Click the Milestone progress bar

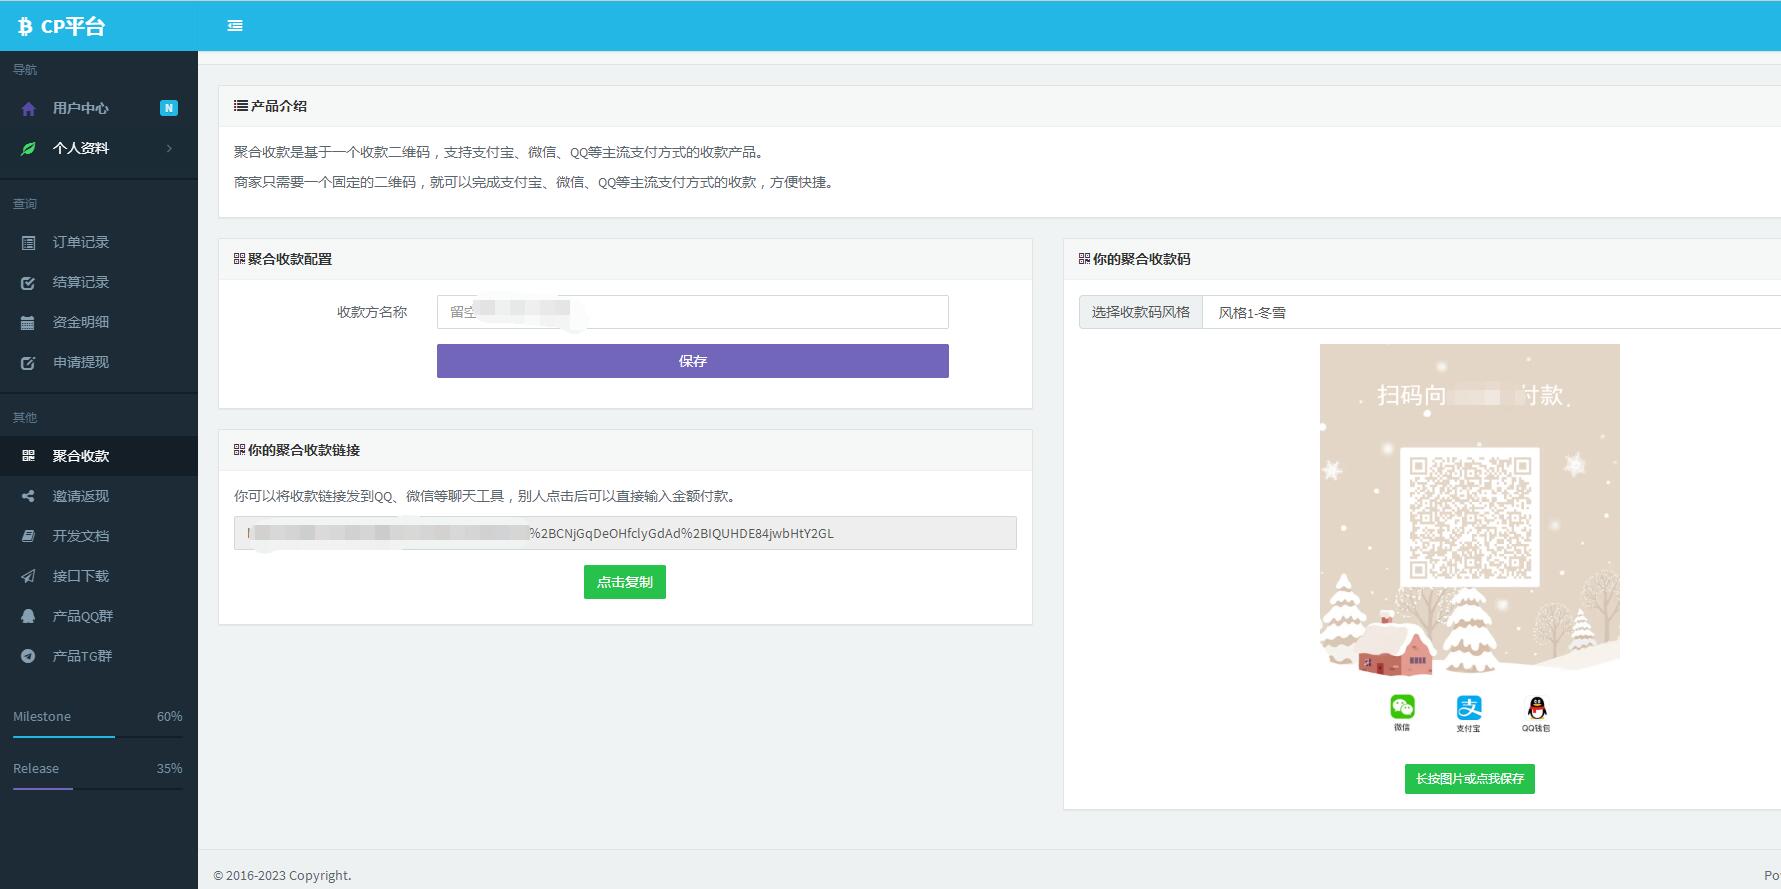click(97, 737)
